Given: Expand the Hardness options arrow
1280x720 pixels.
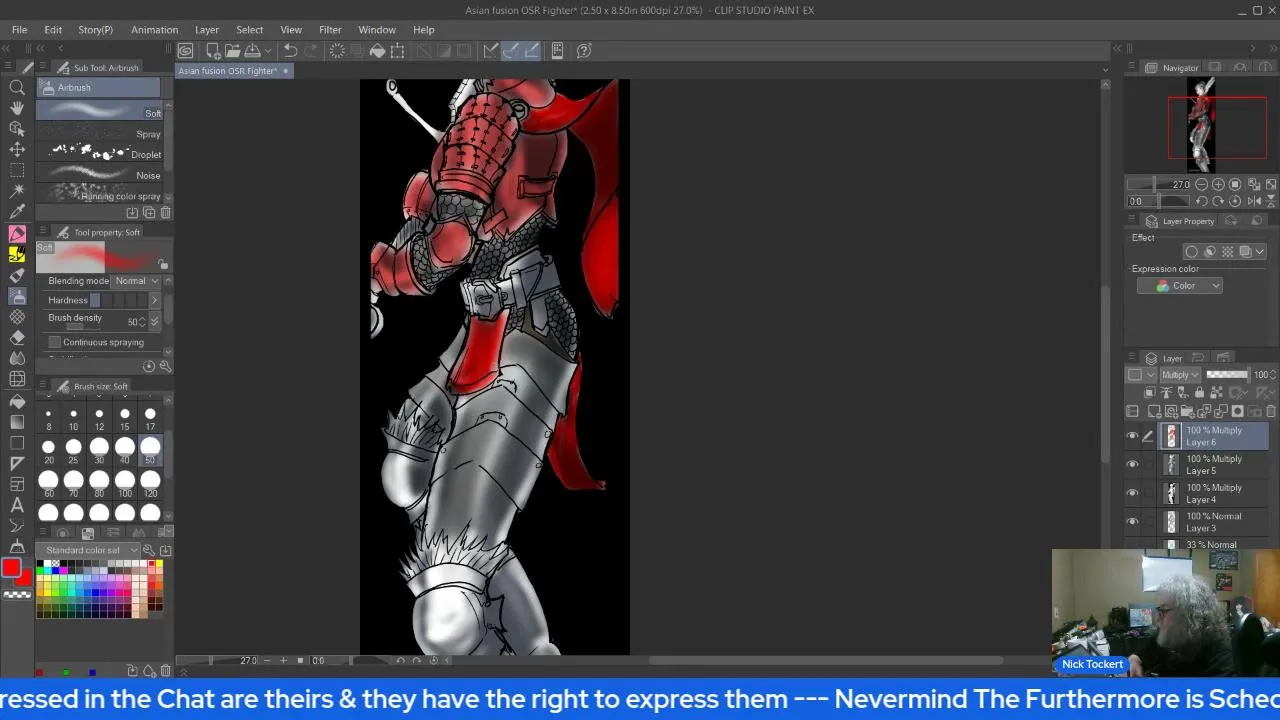Looking at the screenshot, I should (x=154, y=300).
